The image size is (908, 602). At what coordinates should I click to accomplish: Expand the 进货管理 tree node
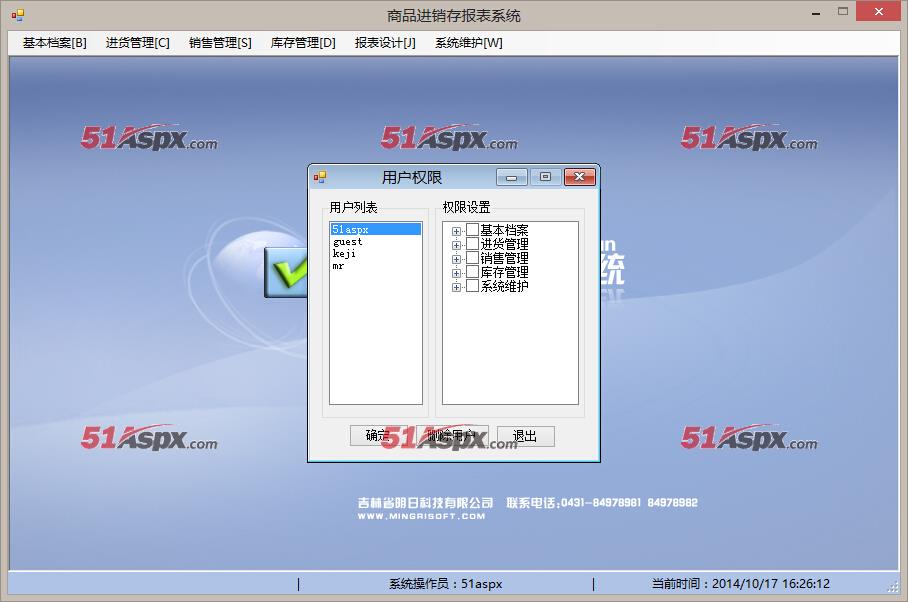[x=456, y=245]
